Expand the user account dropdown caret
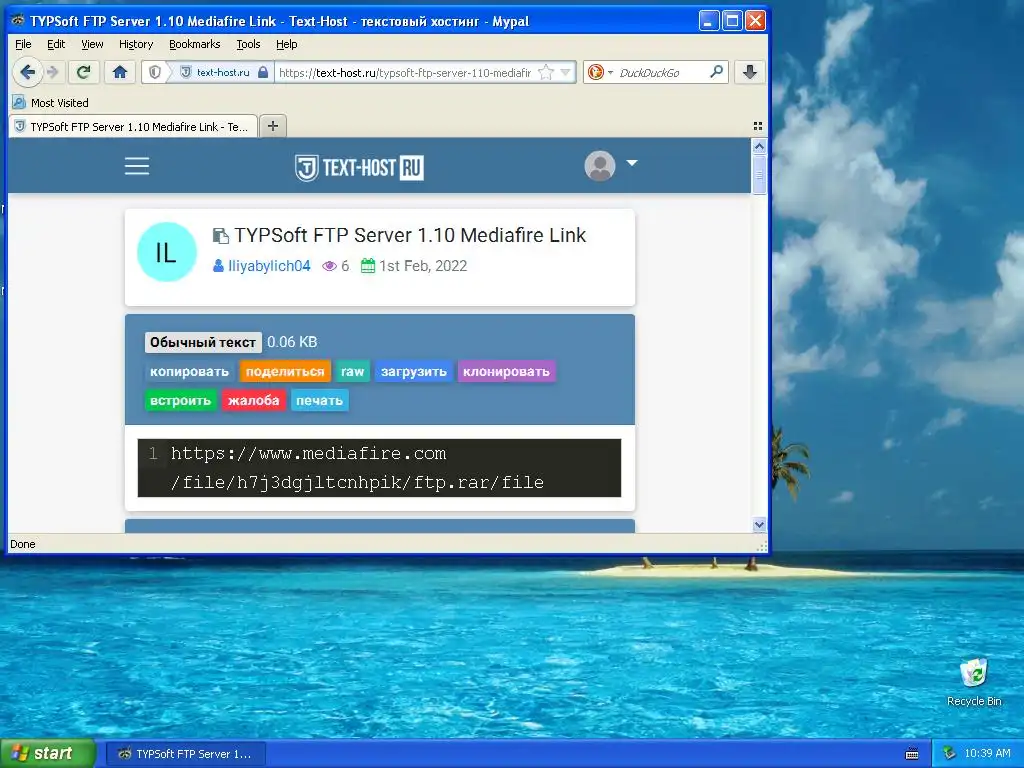This screenshot has width=1024, height=768. click(632, 163)
